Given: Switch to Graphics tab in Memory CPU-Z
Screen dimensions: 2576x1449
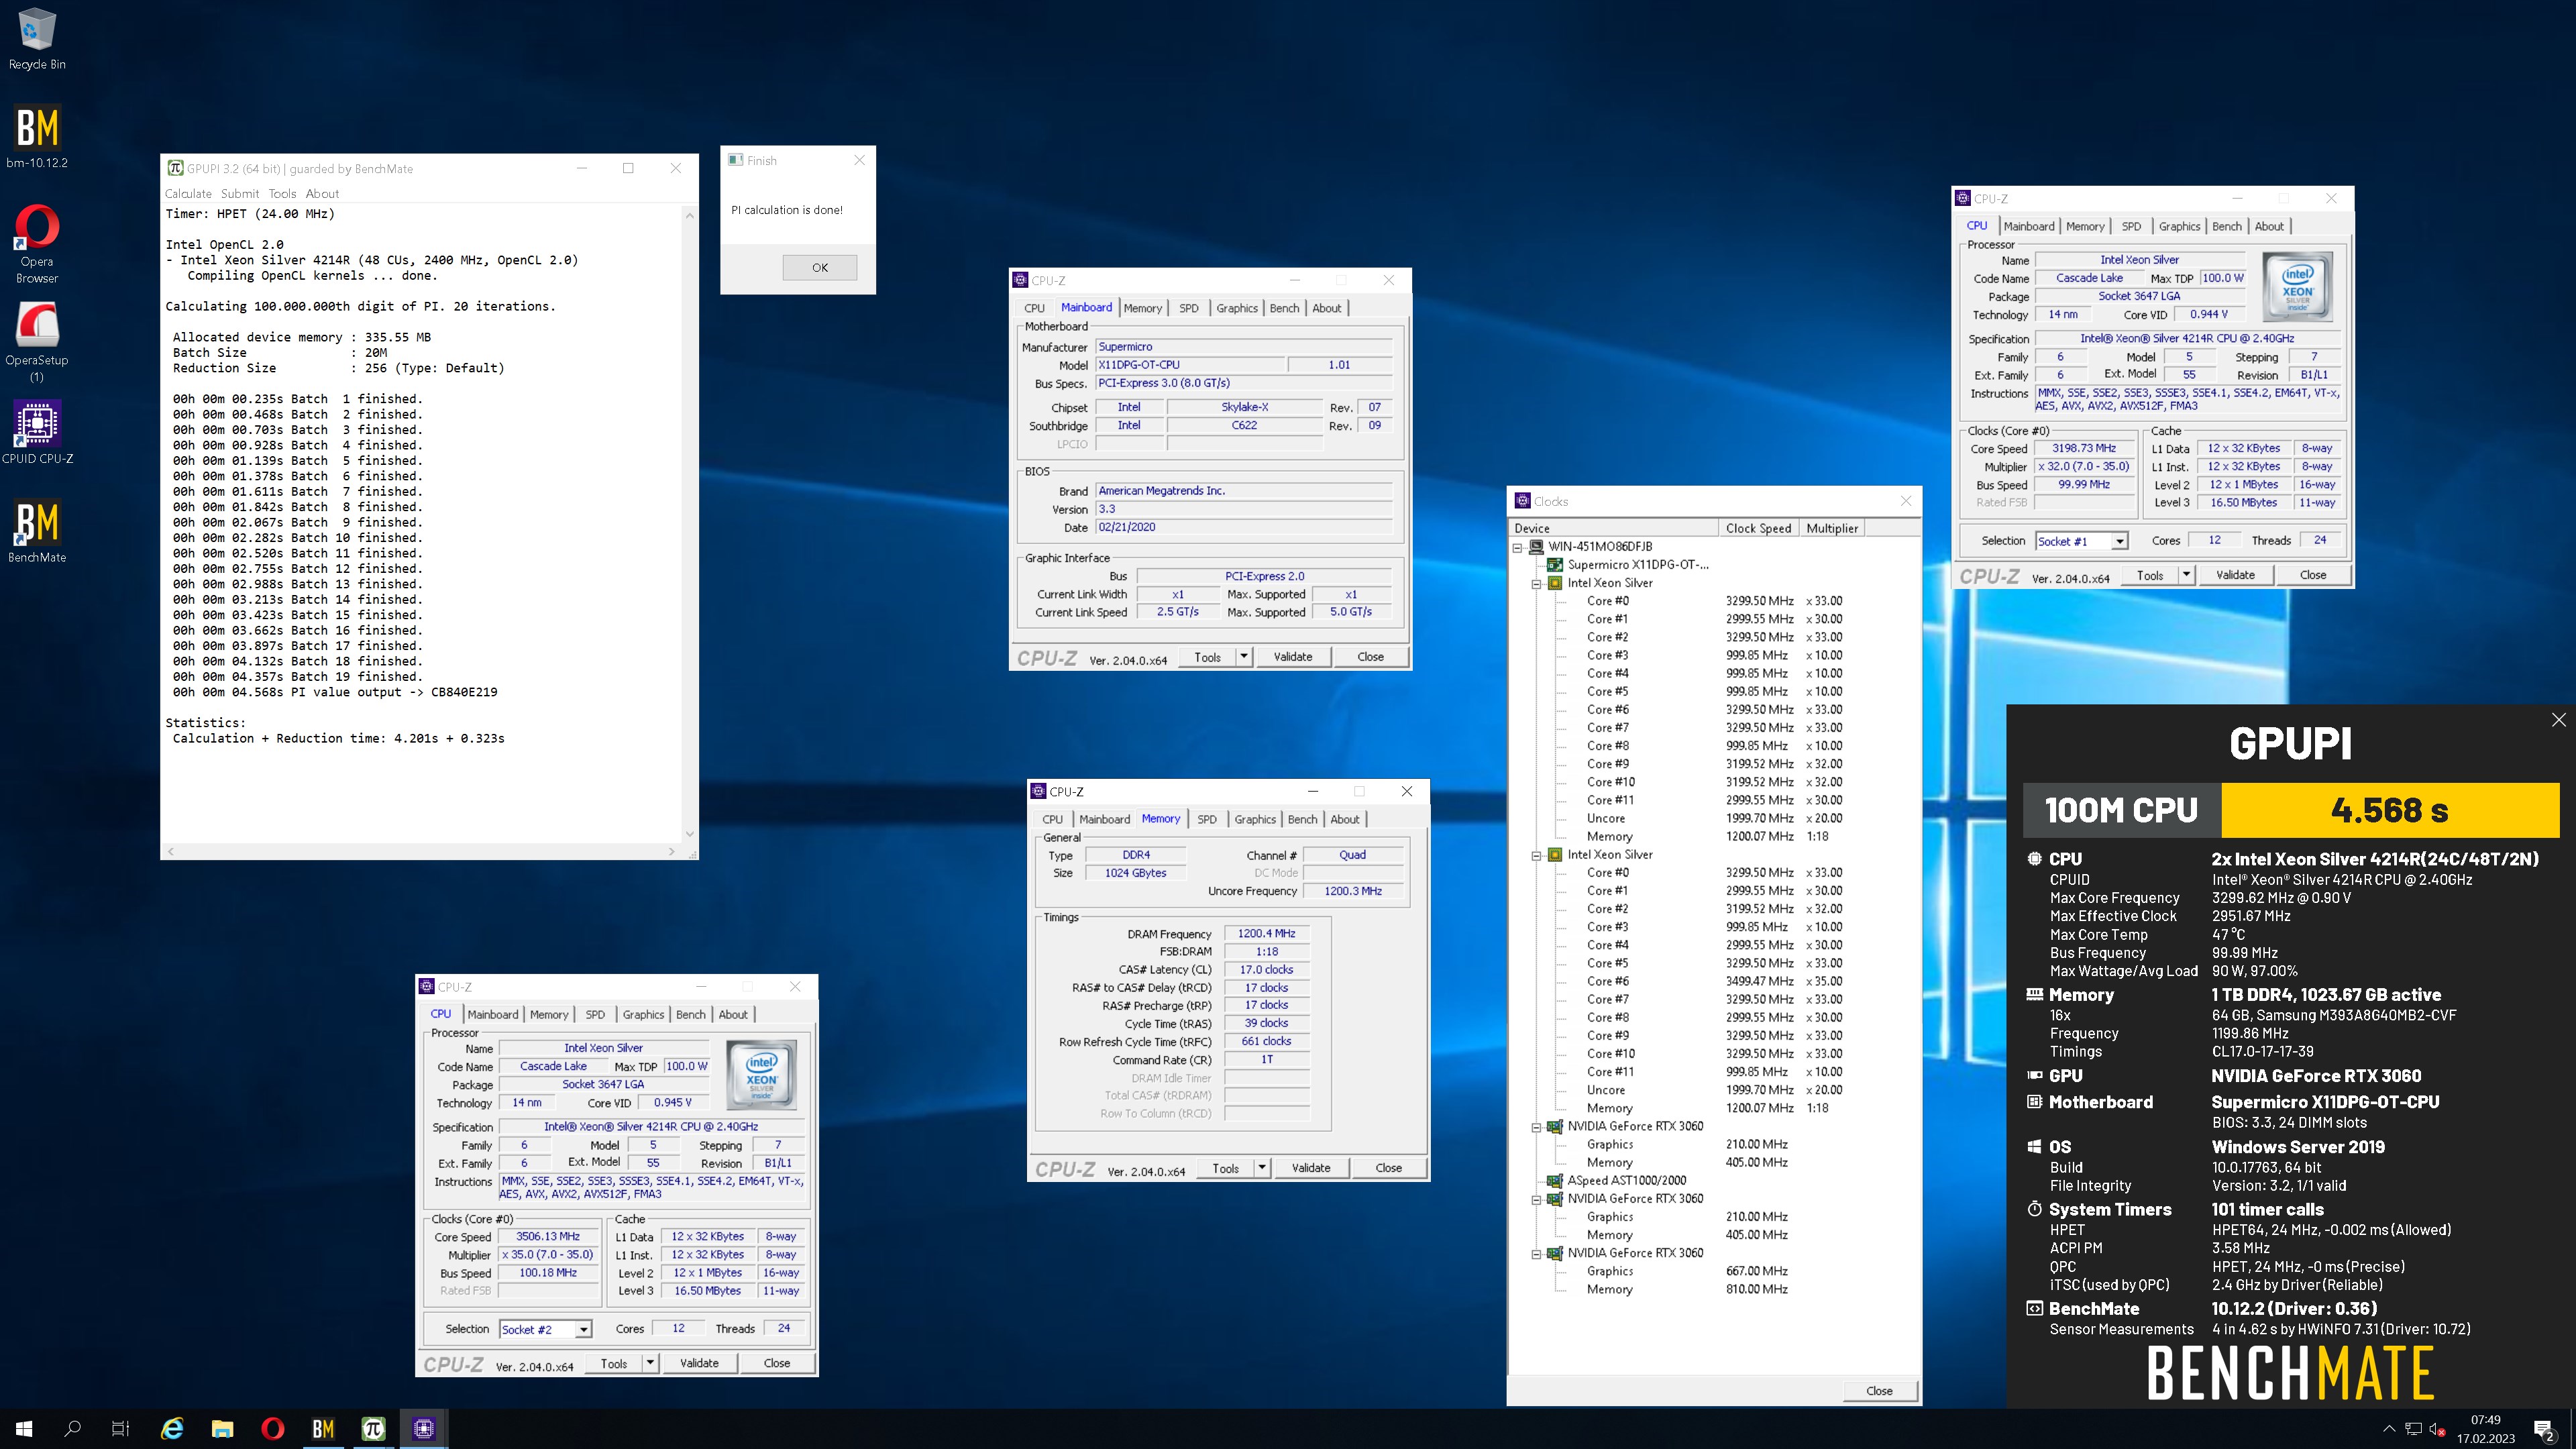Looking at the screenshot, I should (1255, 819).
